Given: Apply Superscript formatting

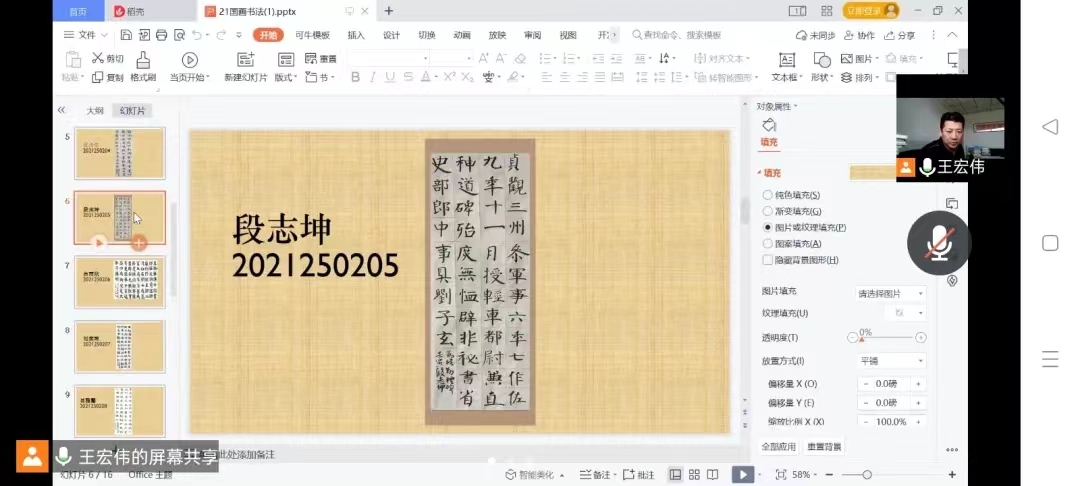Looking at the screenshot, I should click(449, 77).
